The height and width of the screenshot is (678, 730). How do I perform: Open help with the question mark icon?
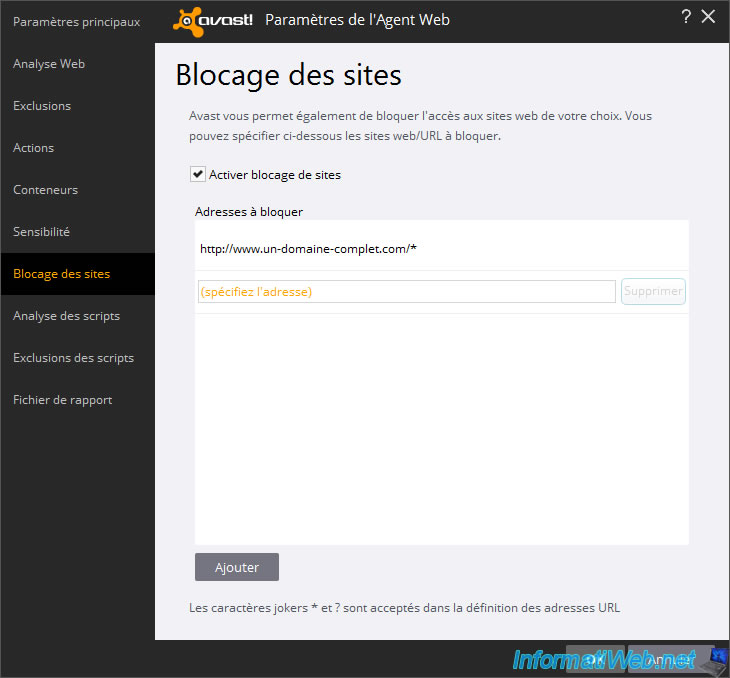686,16
